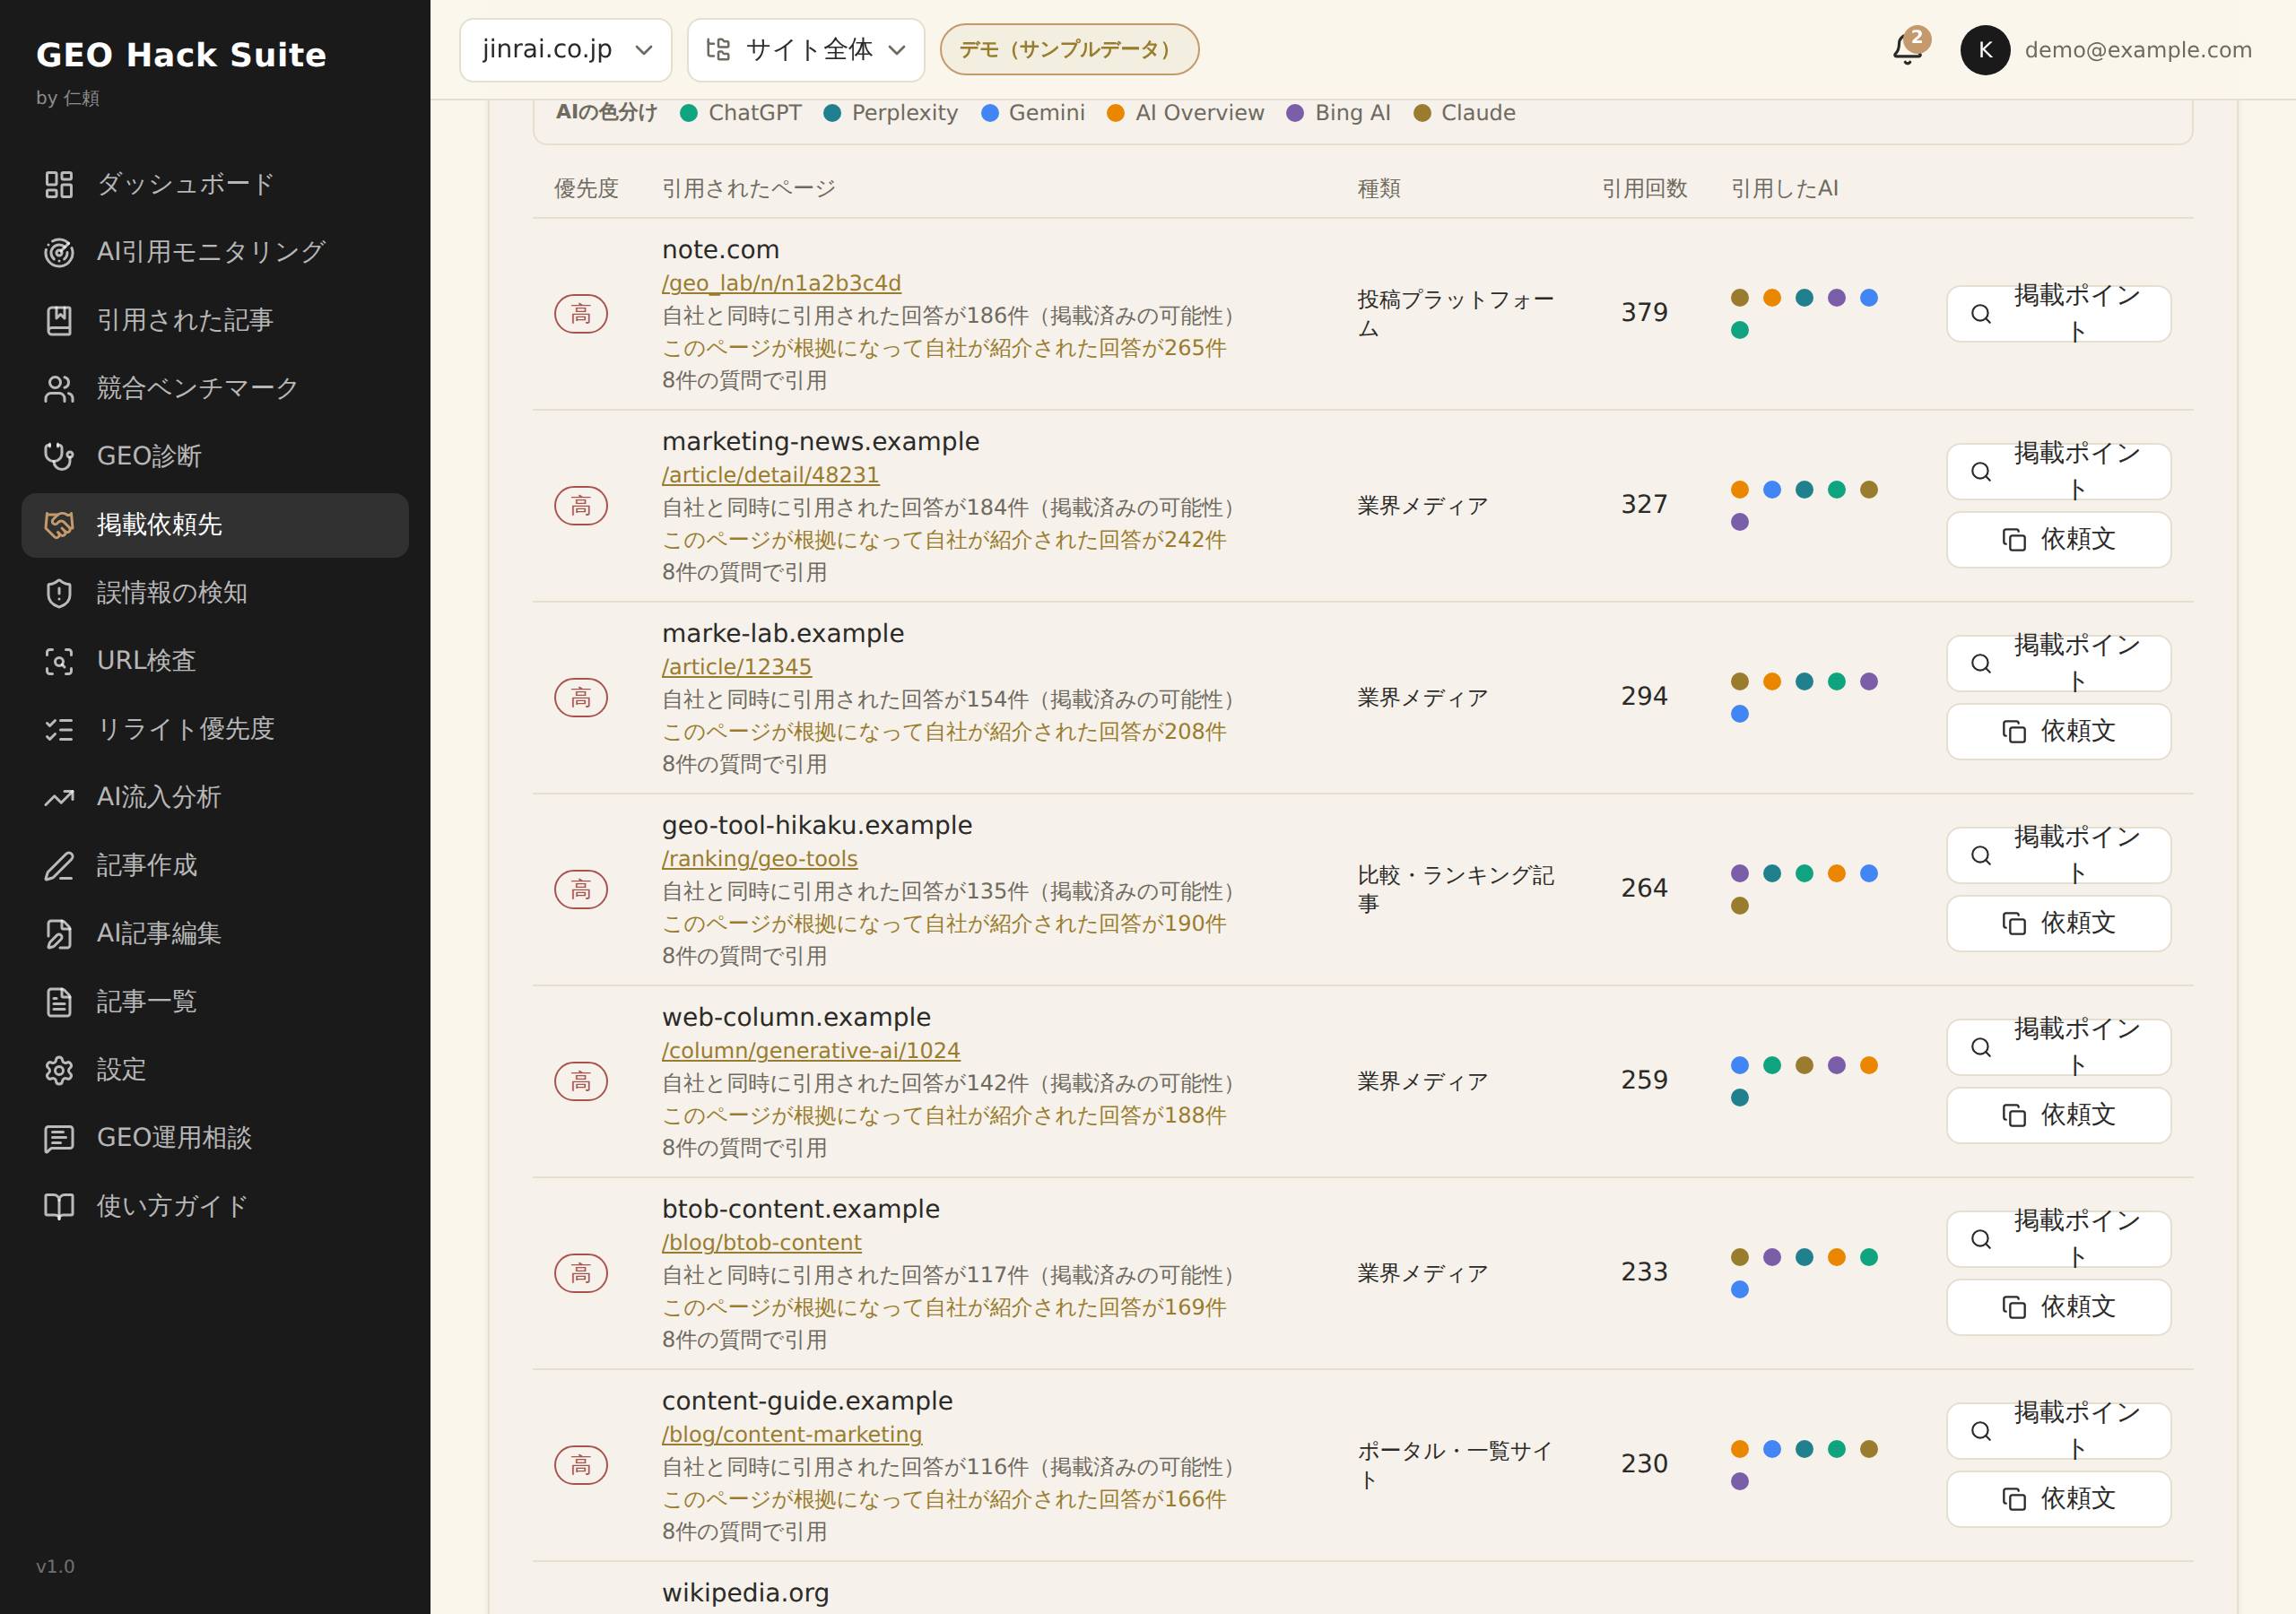Click the AI記事編集 file-edit icon
2296x1614 pixels.
click(x=59, y=933)
